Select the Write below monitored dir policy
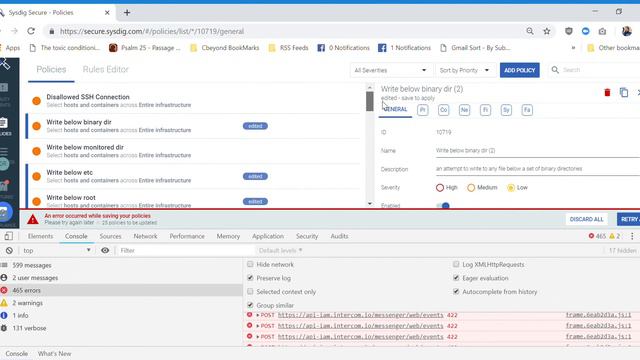640x360 pixels. (x=193, y=151)
